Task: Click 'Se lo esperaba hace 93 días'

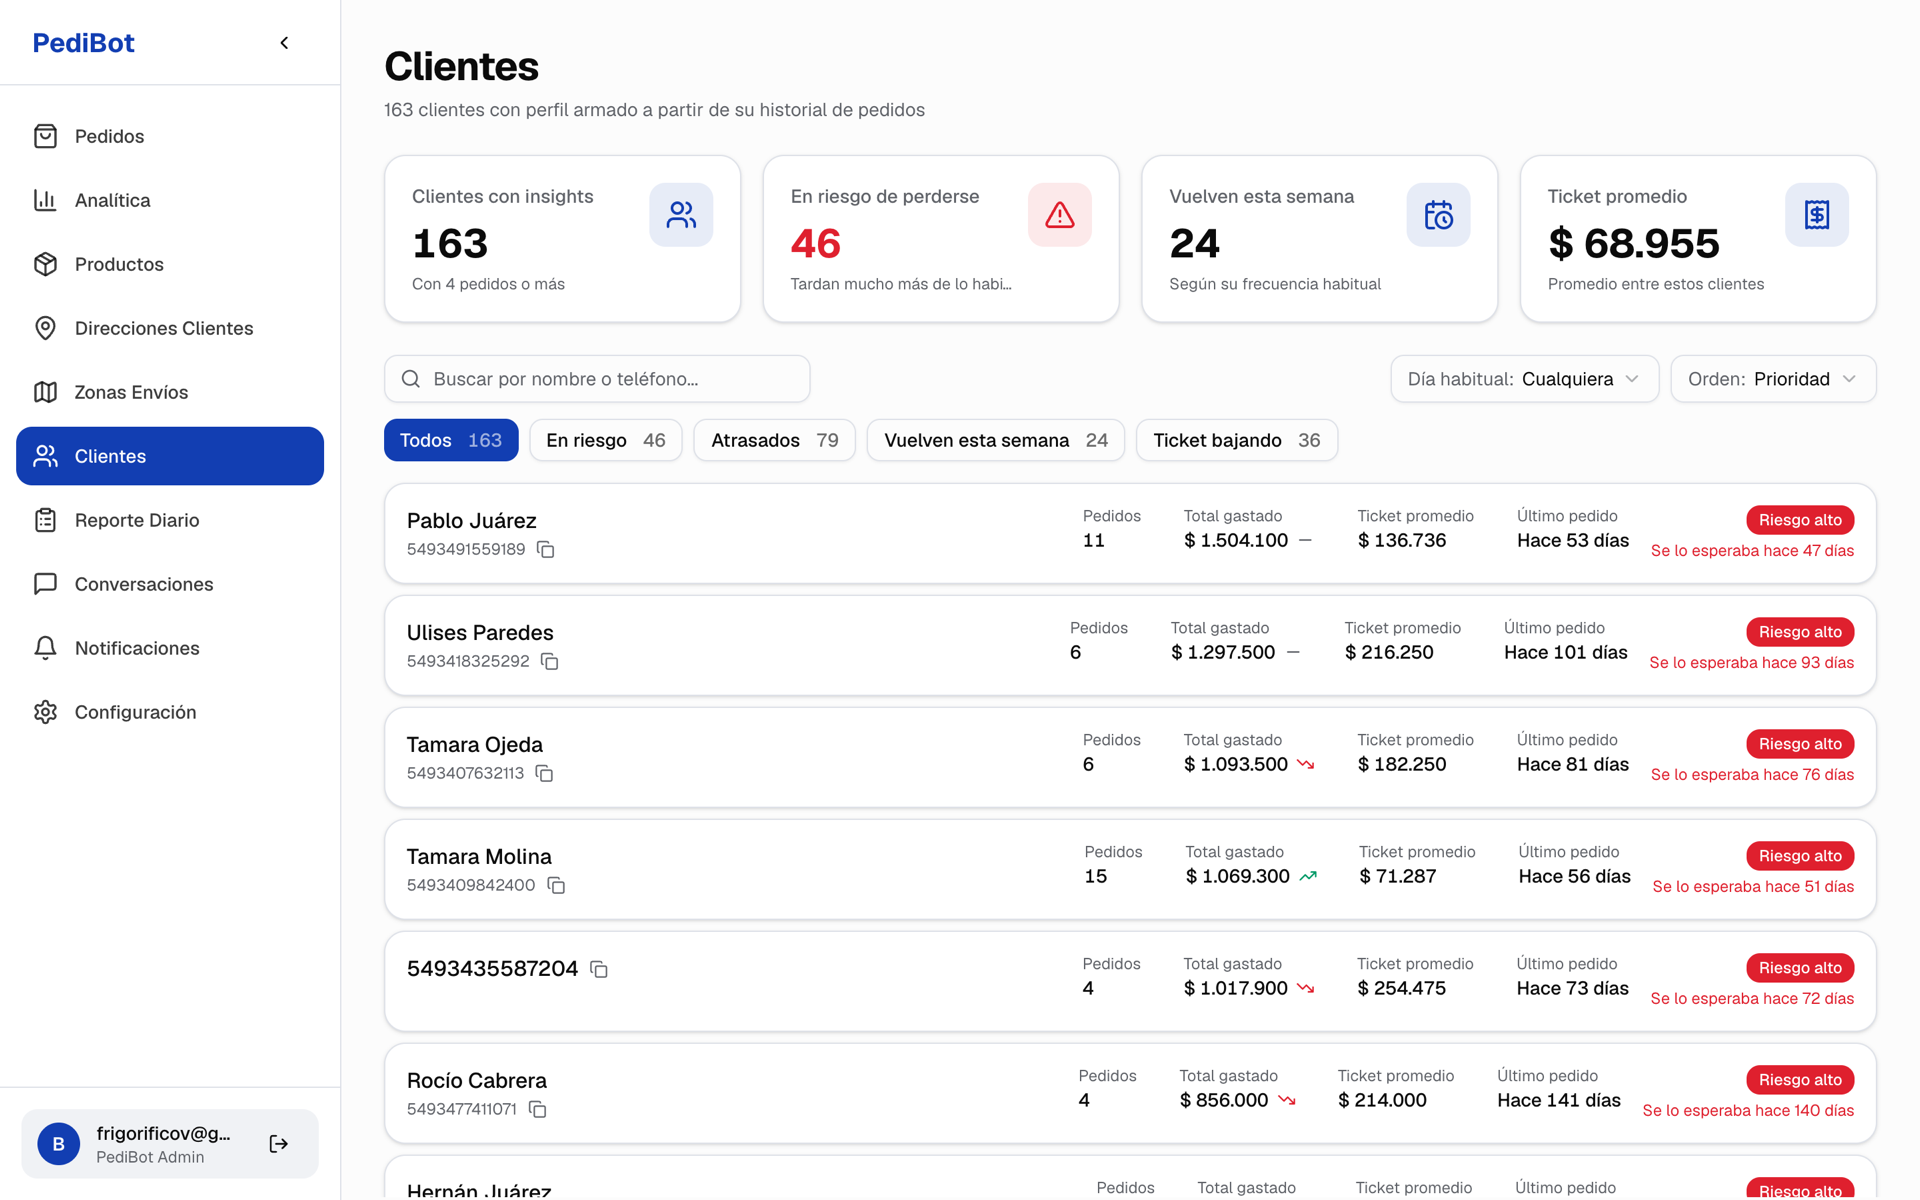Action: point(1751,663)
